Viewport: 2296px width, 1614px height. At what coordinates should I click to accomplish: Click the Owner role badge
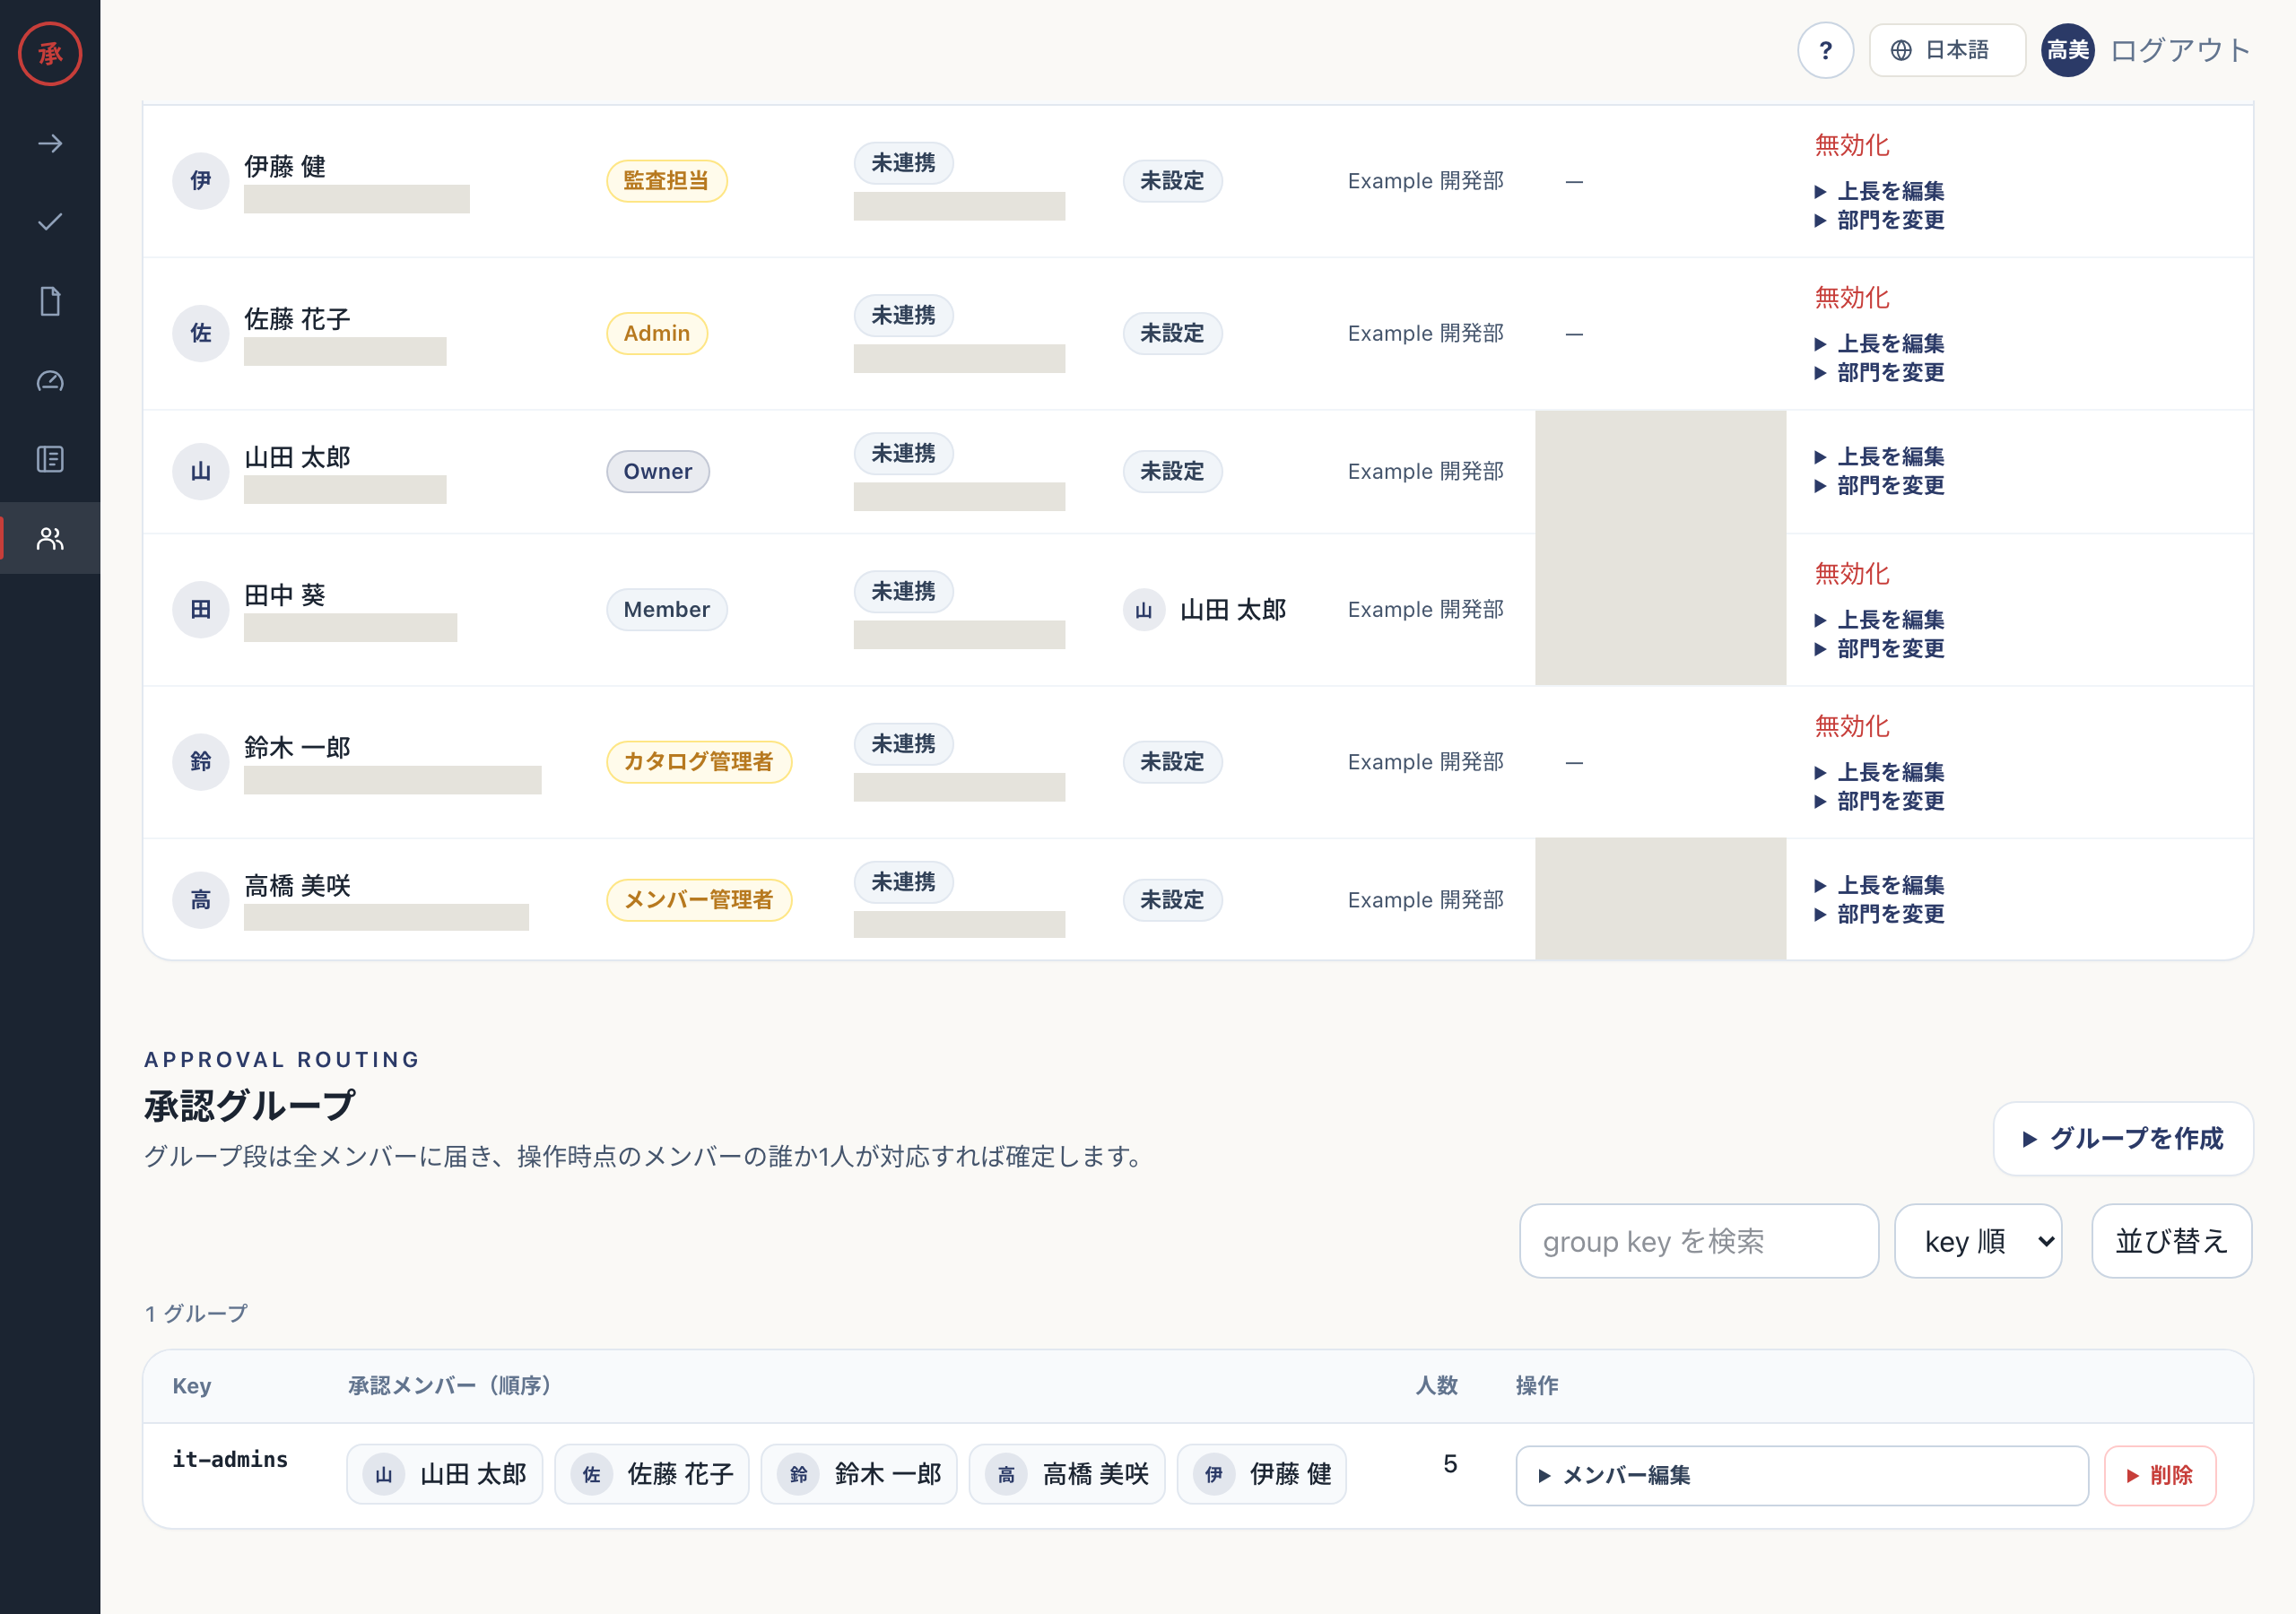[658, 472]
